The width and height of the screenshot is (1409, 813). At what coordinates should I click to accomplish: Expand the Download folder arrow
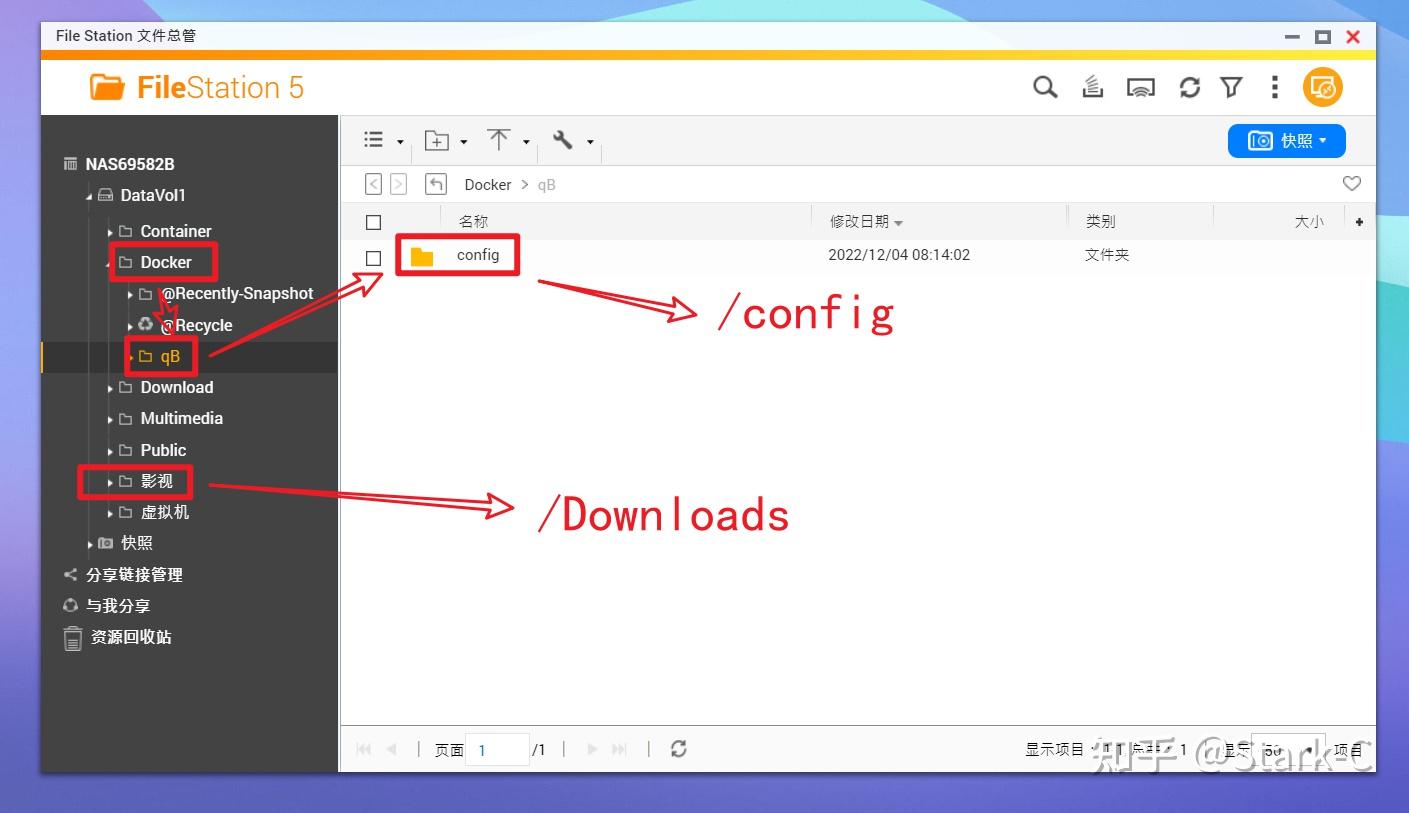point(110,388)
